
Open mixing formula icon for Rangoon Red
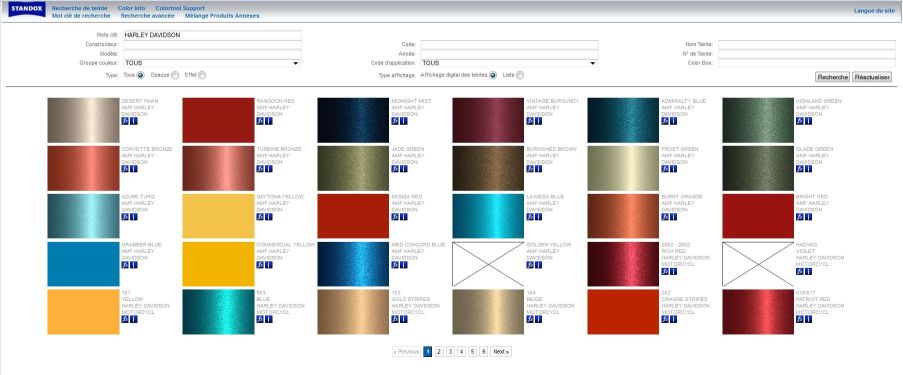click(260, 121)
